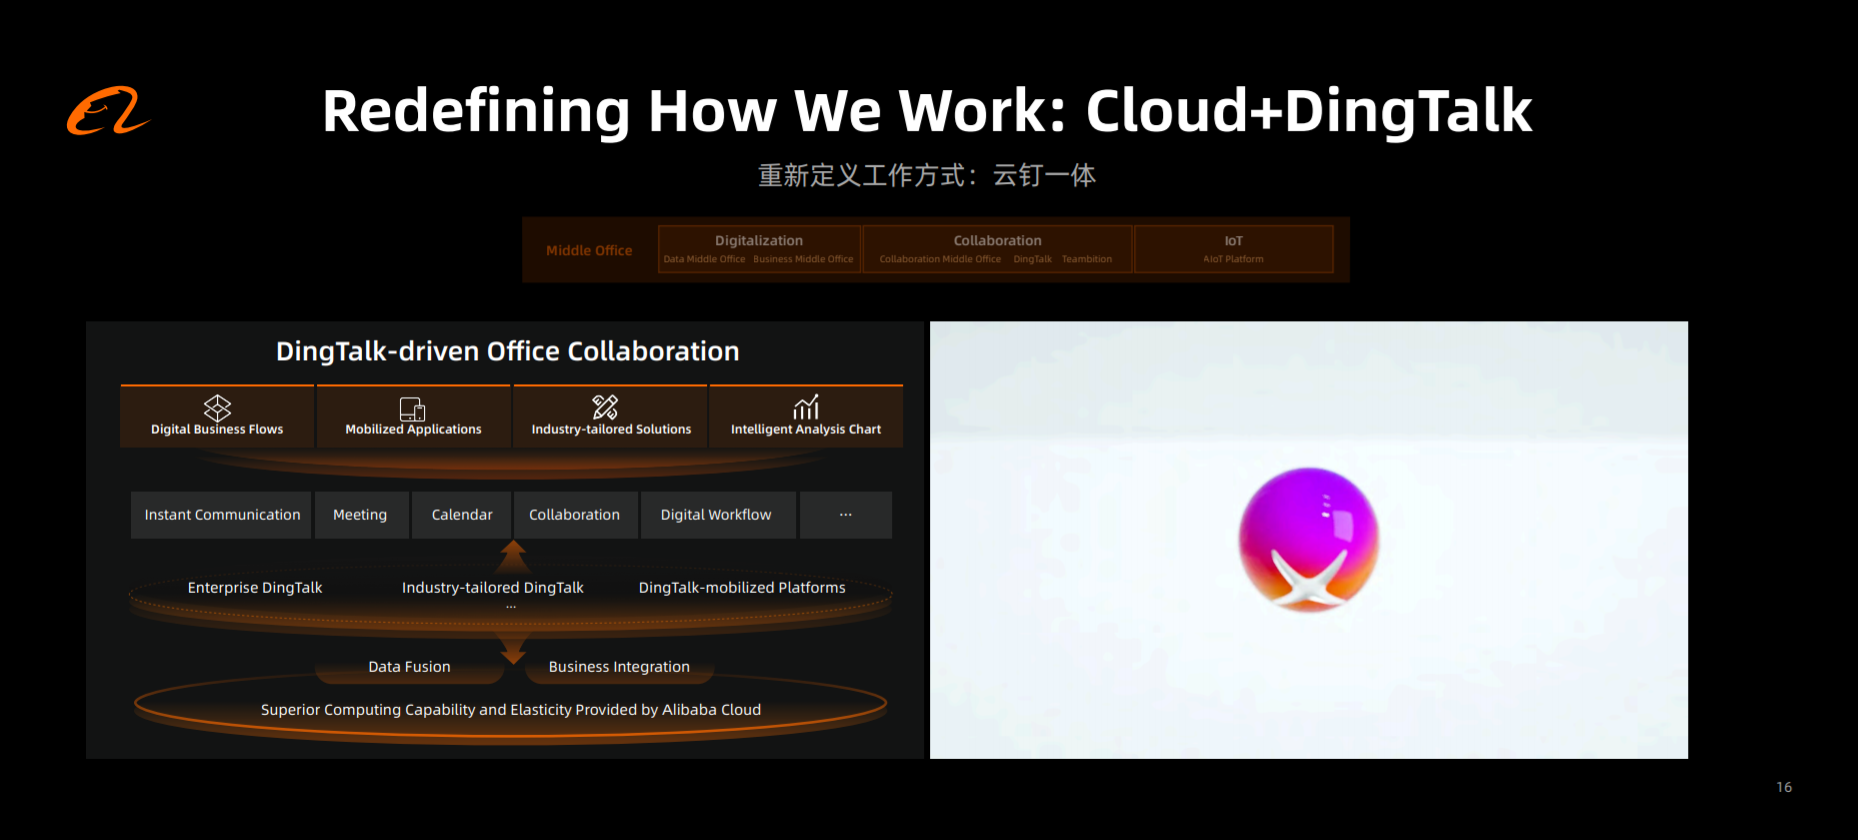This screenshot has height=840, width=1858.
Task: Select the Instant Communication box
Action: [222, 515]
